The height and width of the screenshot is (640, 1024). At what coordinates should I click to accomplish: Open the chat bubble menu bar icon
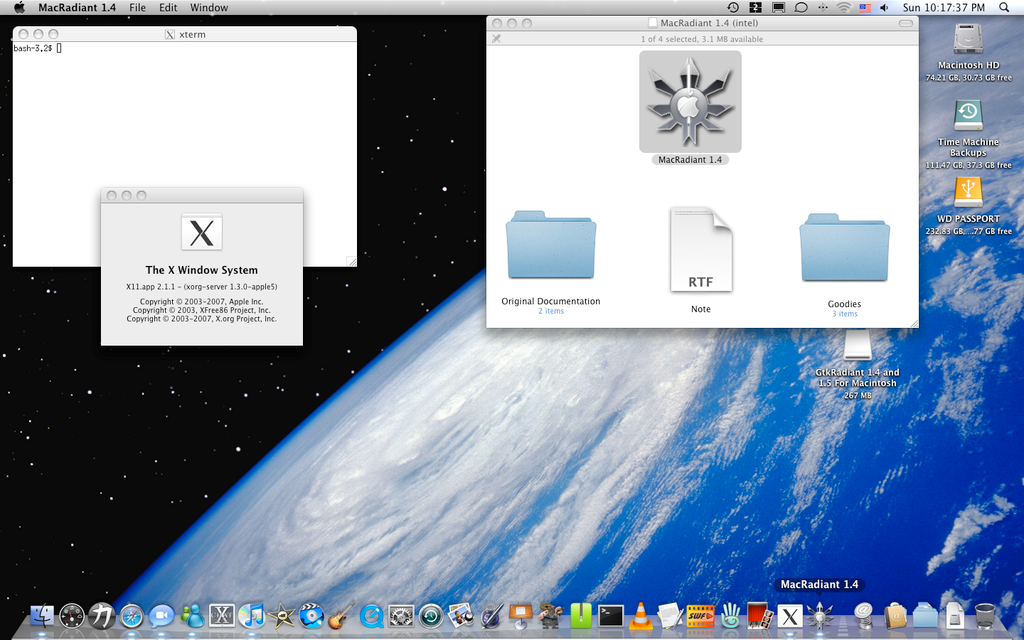[801, 8]
